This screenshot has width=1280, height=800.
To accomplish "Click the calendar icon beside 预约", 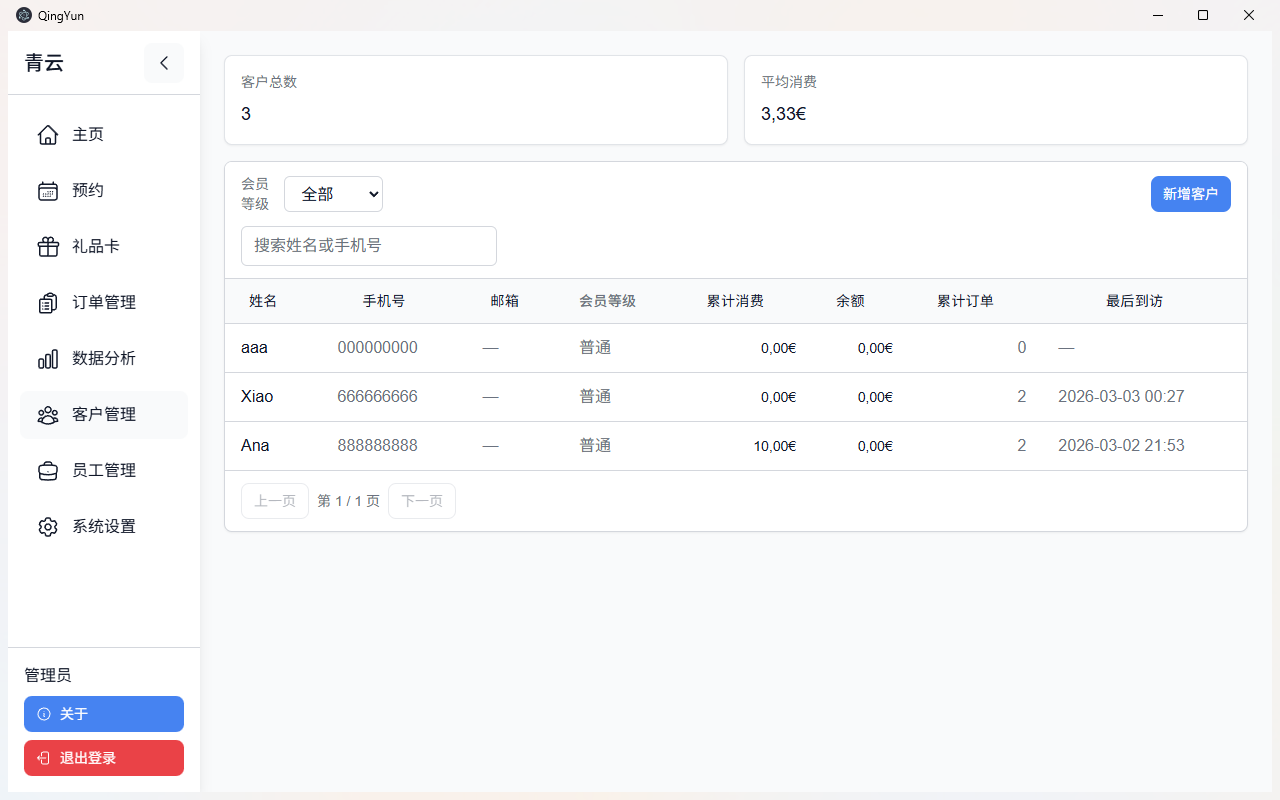I will tap(48, 191).
